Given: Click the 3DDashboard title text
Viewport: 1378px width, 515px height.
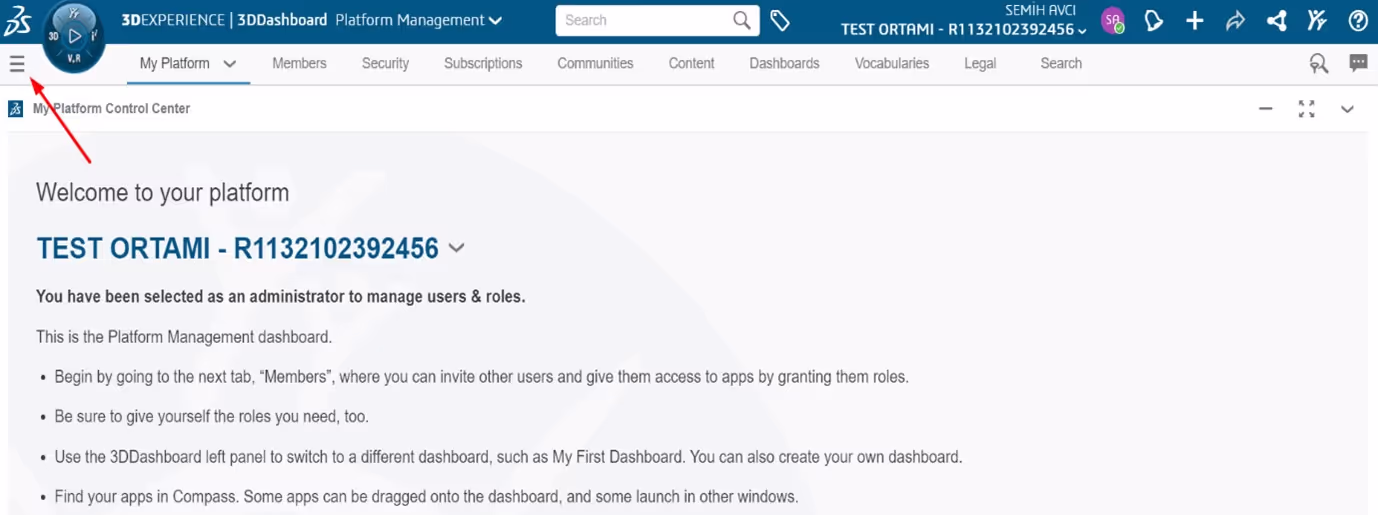Looking at the screenshot, I should (x=282, y=20).
